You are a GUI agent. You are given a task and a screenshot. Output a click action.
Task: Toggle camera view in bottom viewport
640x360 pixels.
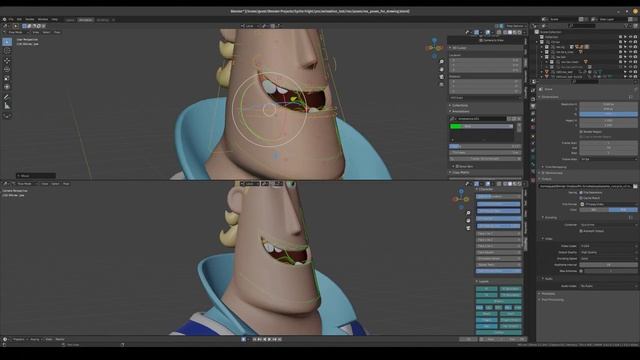click(x=468, y=228)
